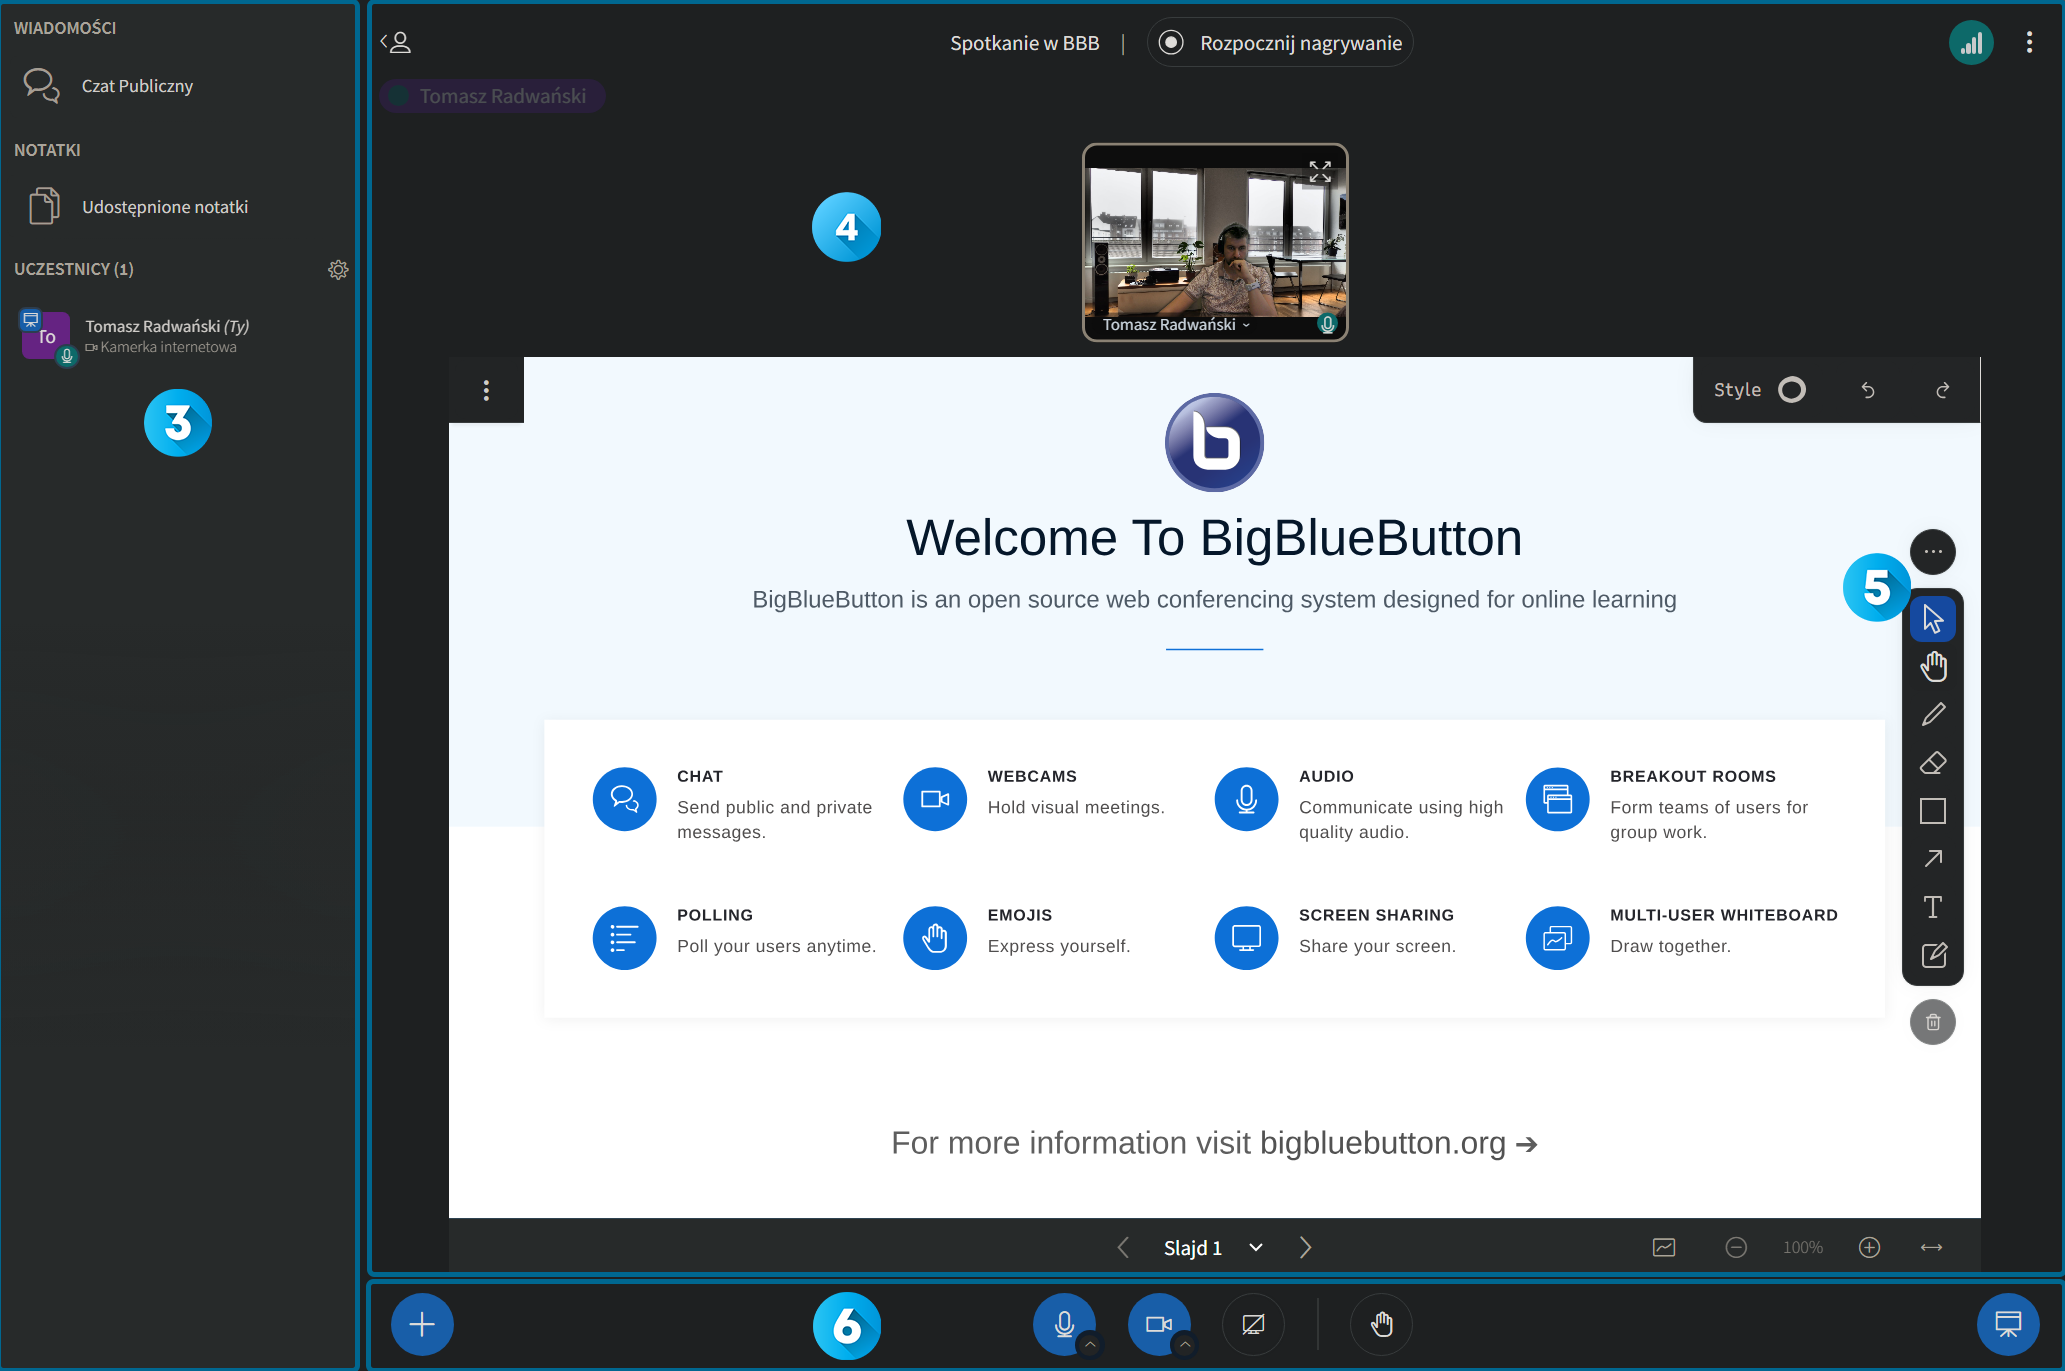Image resolution: width=2065 pixels, height=1371 pixels.
Task: Open the top-right options menu
Action: click(2029, 42)
